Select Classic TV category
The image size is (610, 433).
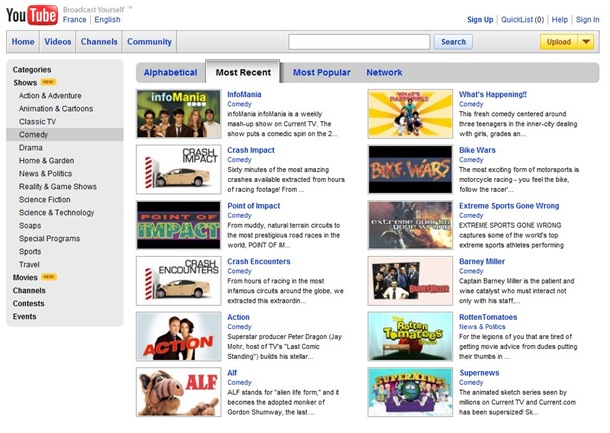(37, 122)
